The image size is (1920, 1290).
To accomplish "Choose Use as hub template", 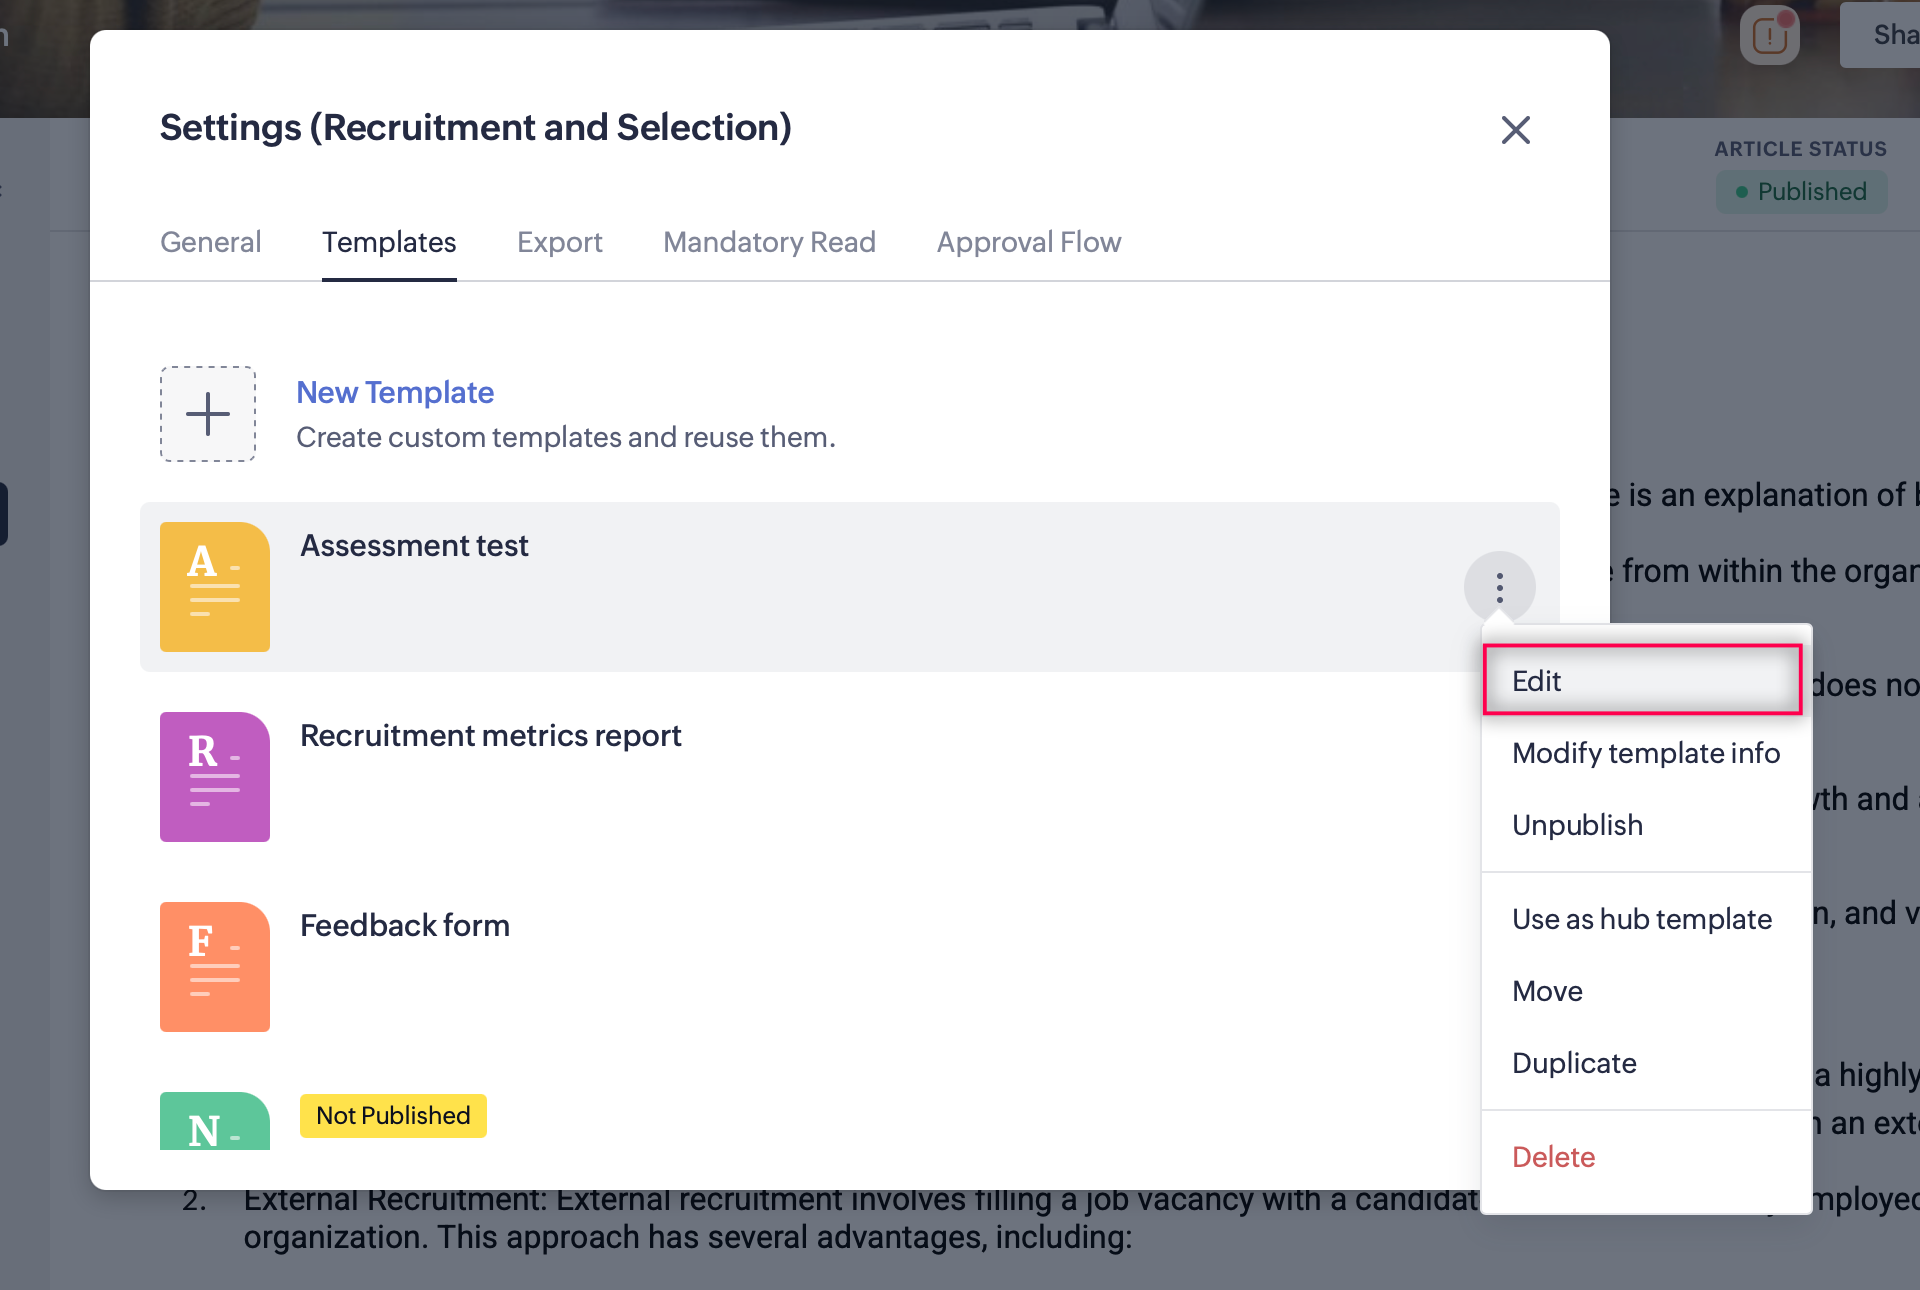I will (1641, 919).
